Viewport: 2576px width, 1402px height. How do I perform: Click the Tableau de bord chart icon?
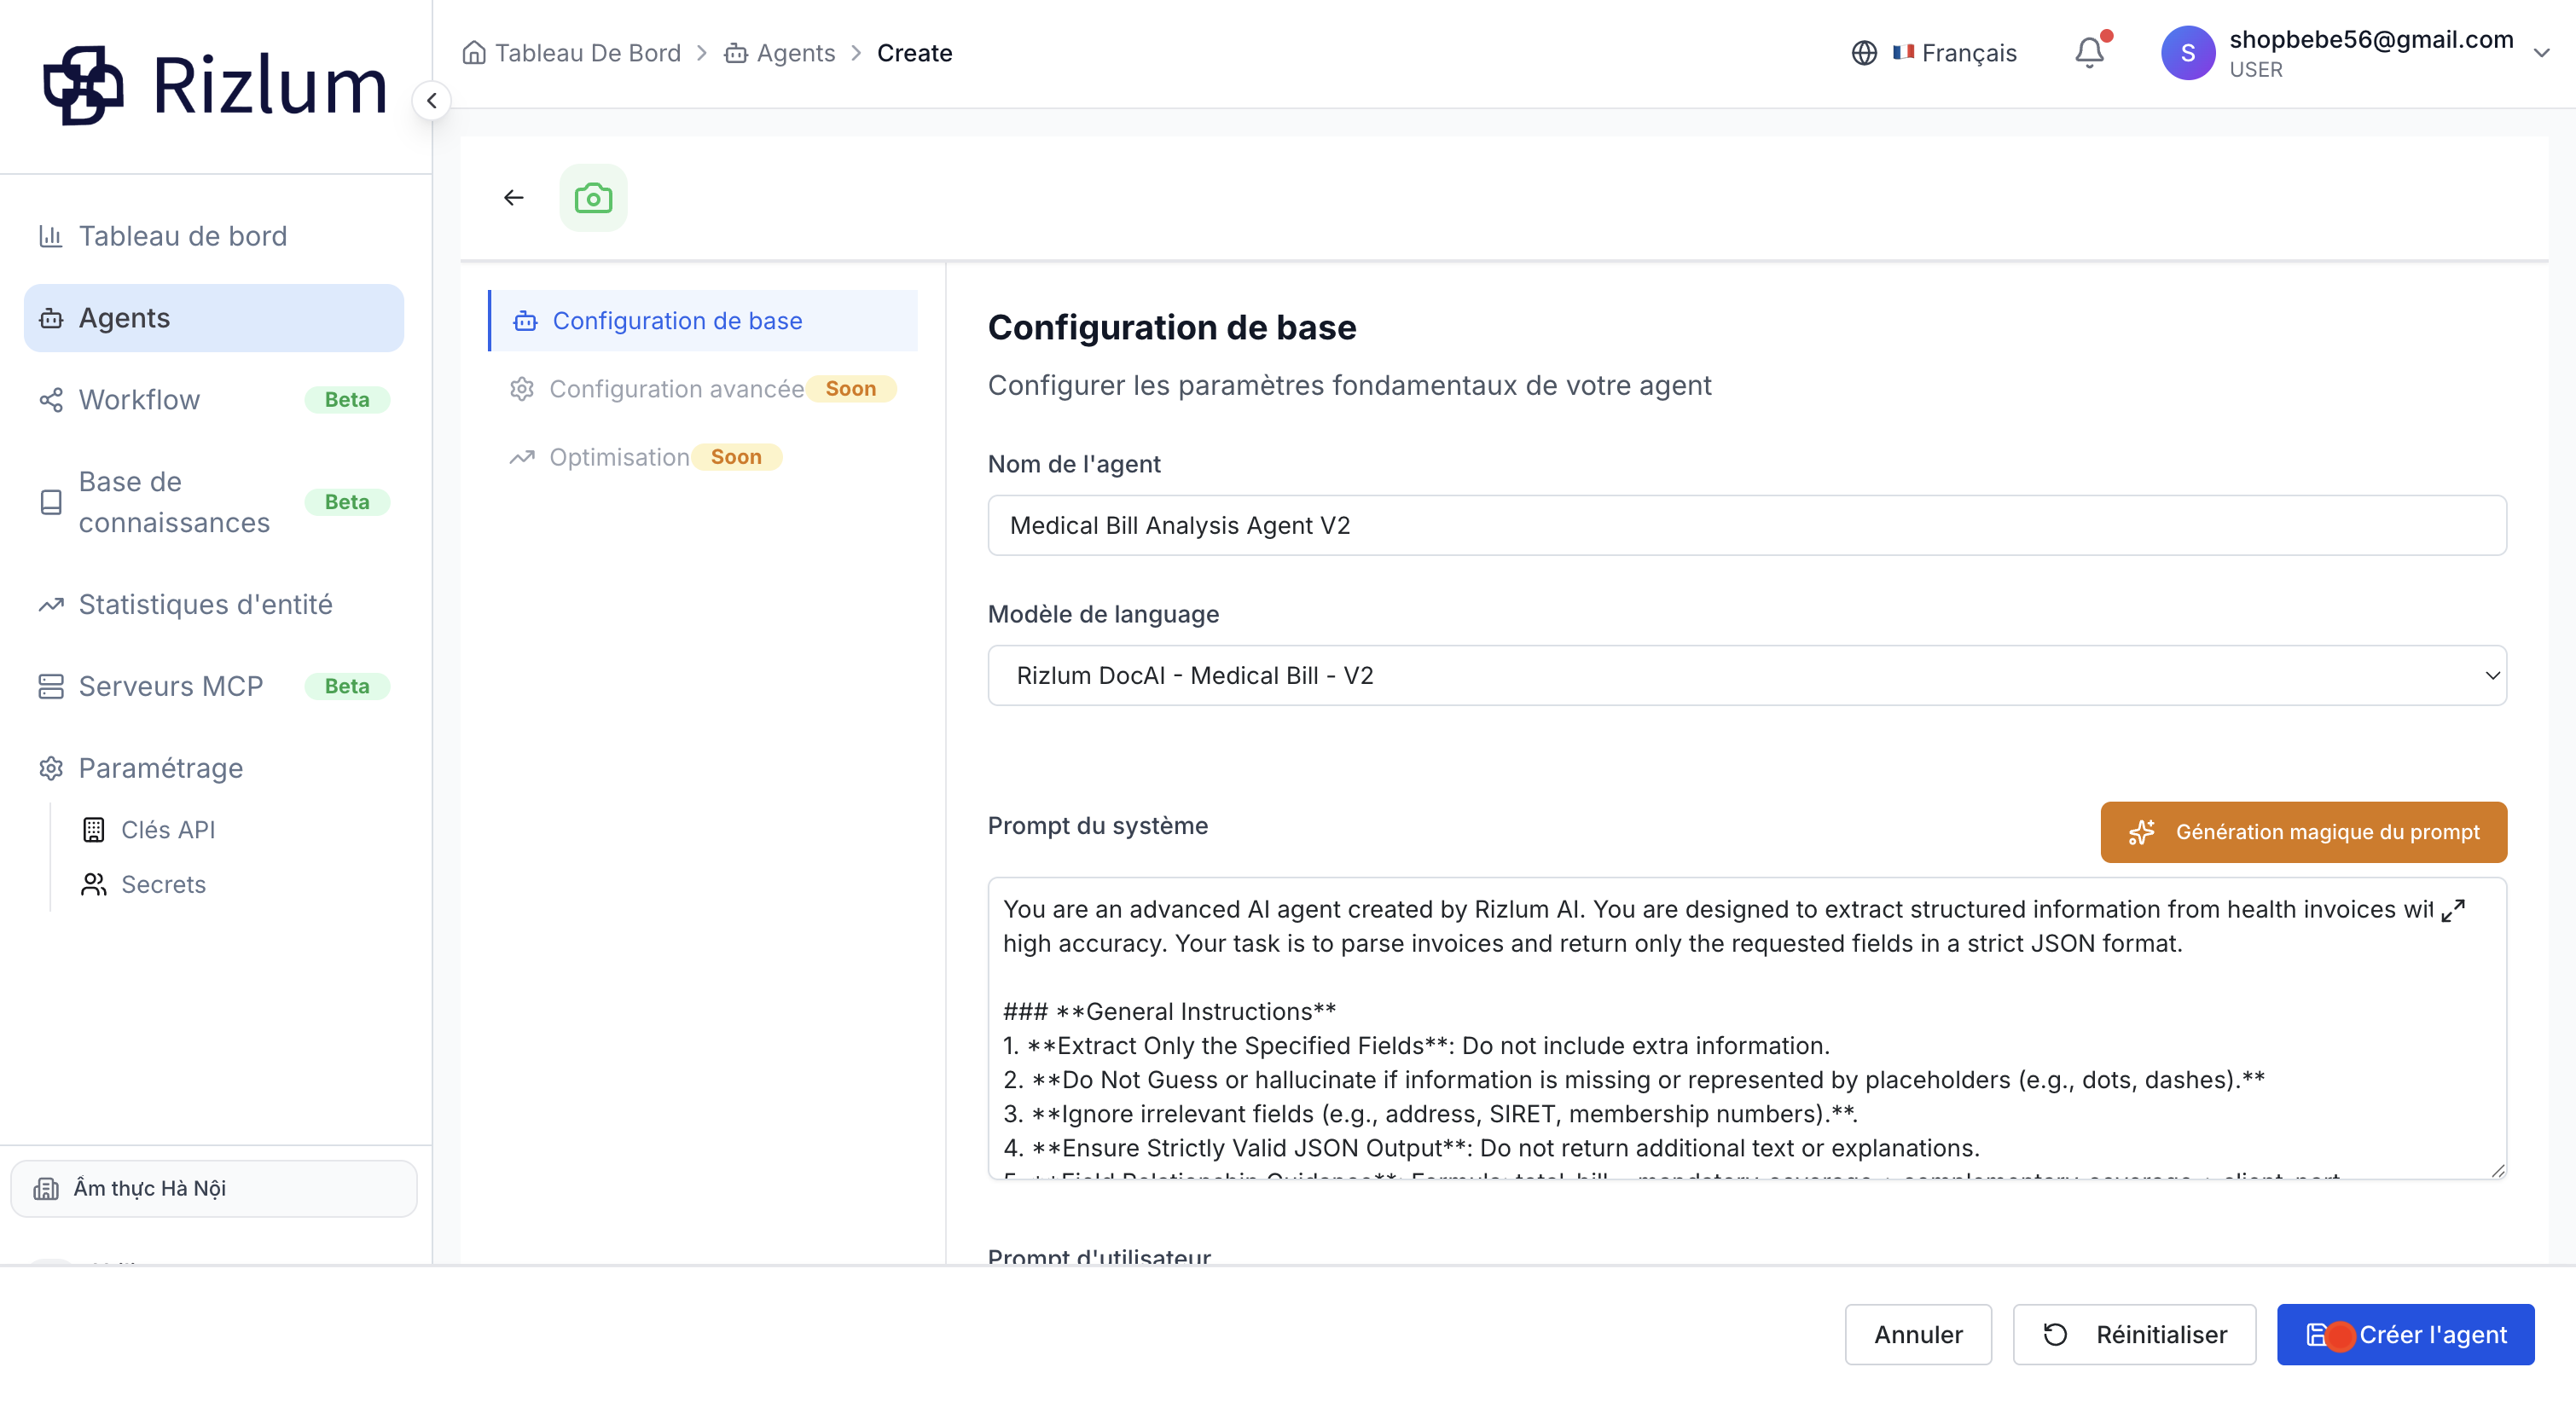(x=50, y=236)
